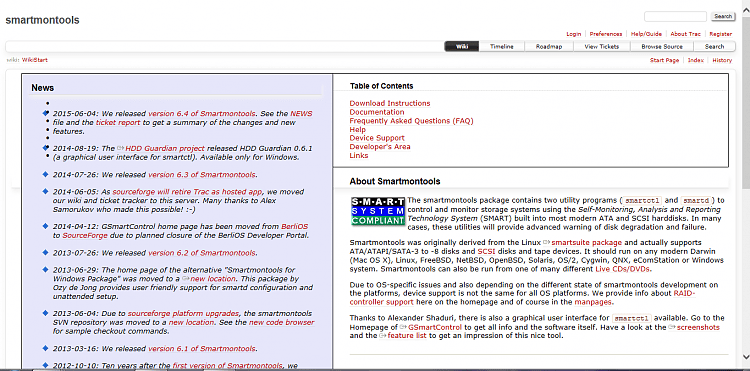
Task: Click external link icon before GSmartControl
Action: 404,327
